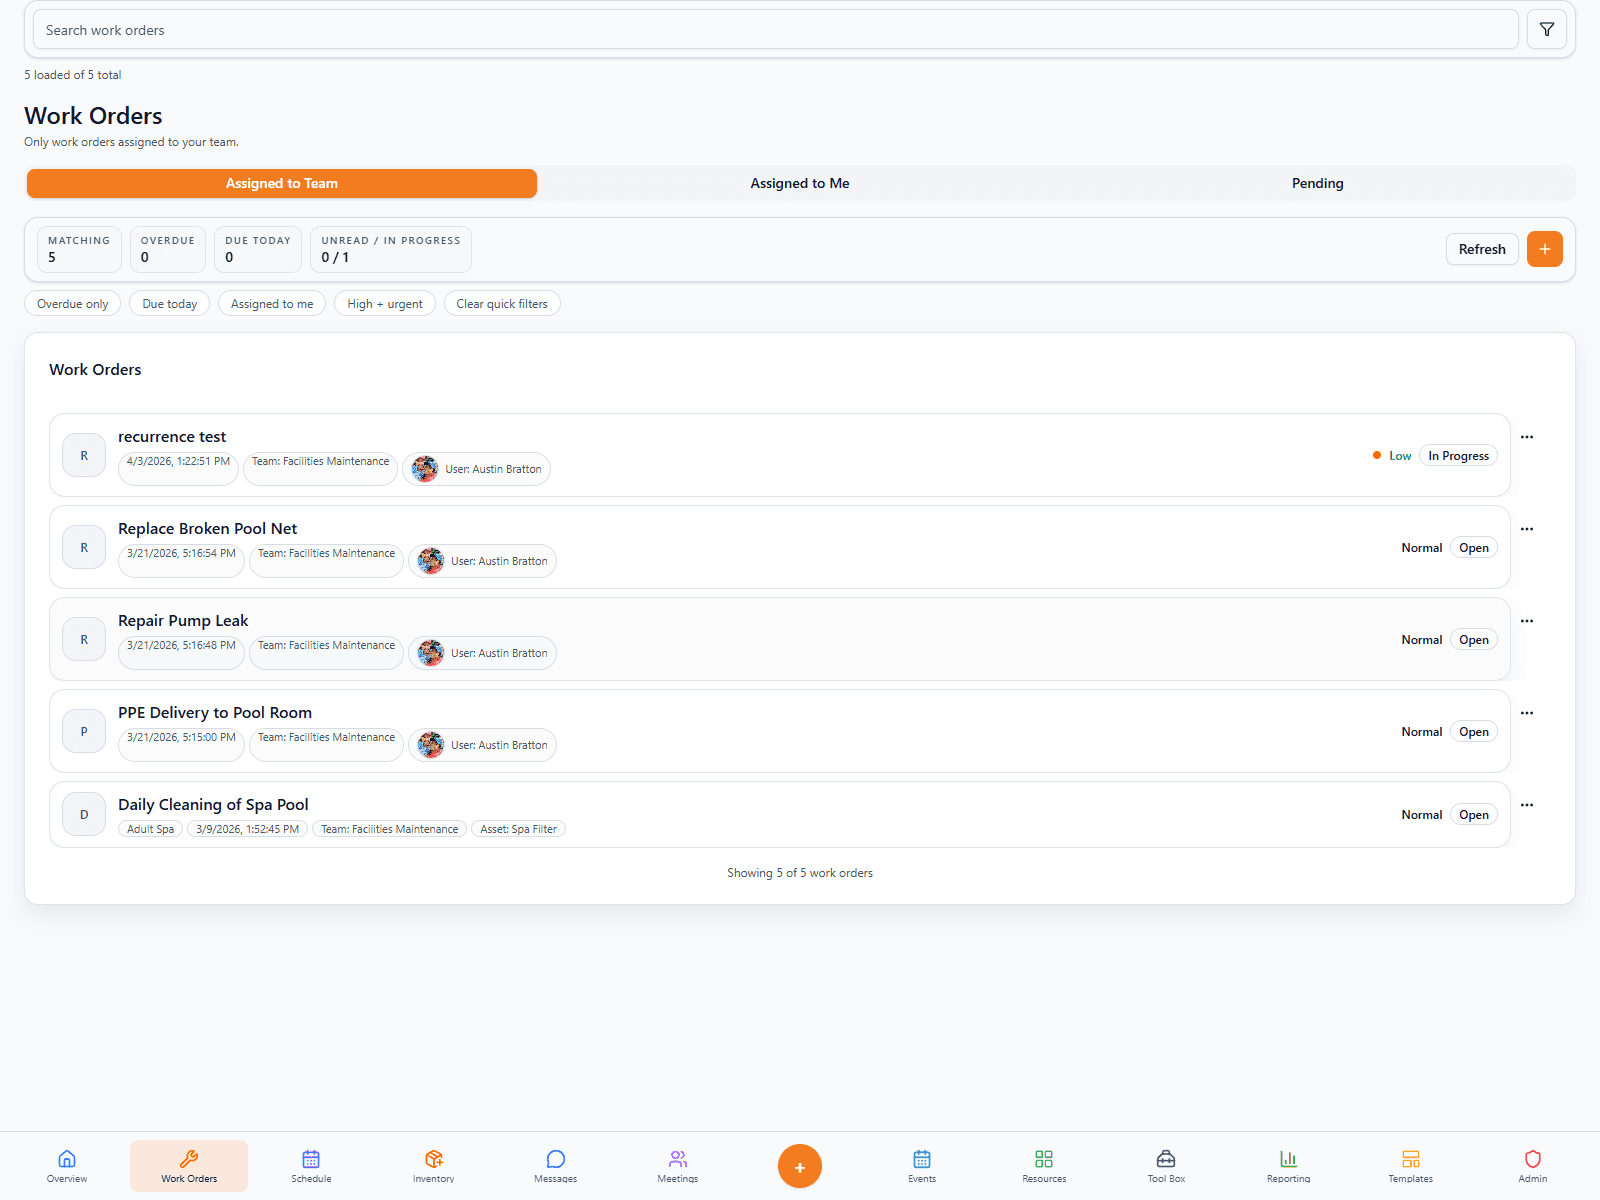Open the Overview section from bottom navigation
Image resolution: width=1600 pixels, height=1200 pixels.
[x=66, y=1165]
